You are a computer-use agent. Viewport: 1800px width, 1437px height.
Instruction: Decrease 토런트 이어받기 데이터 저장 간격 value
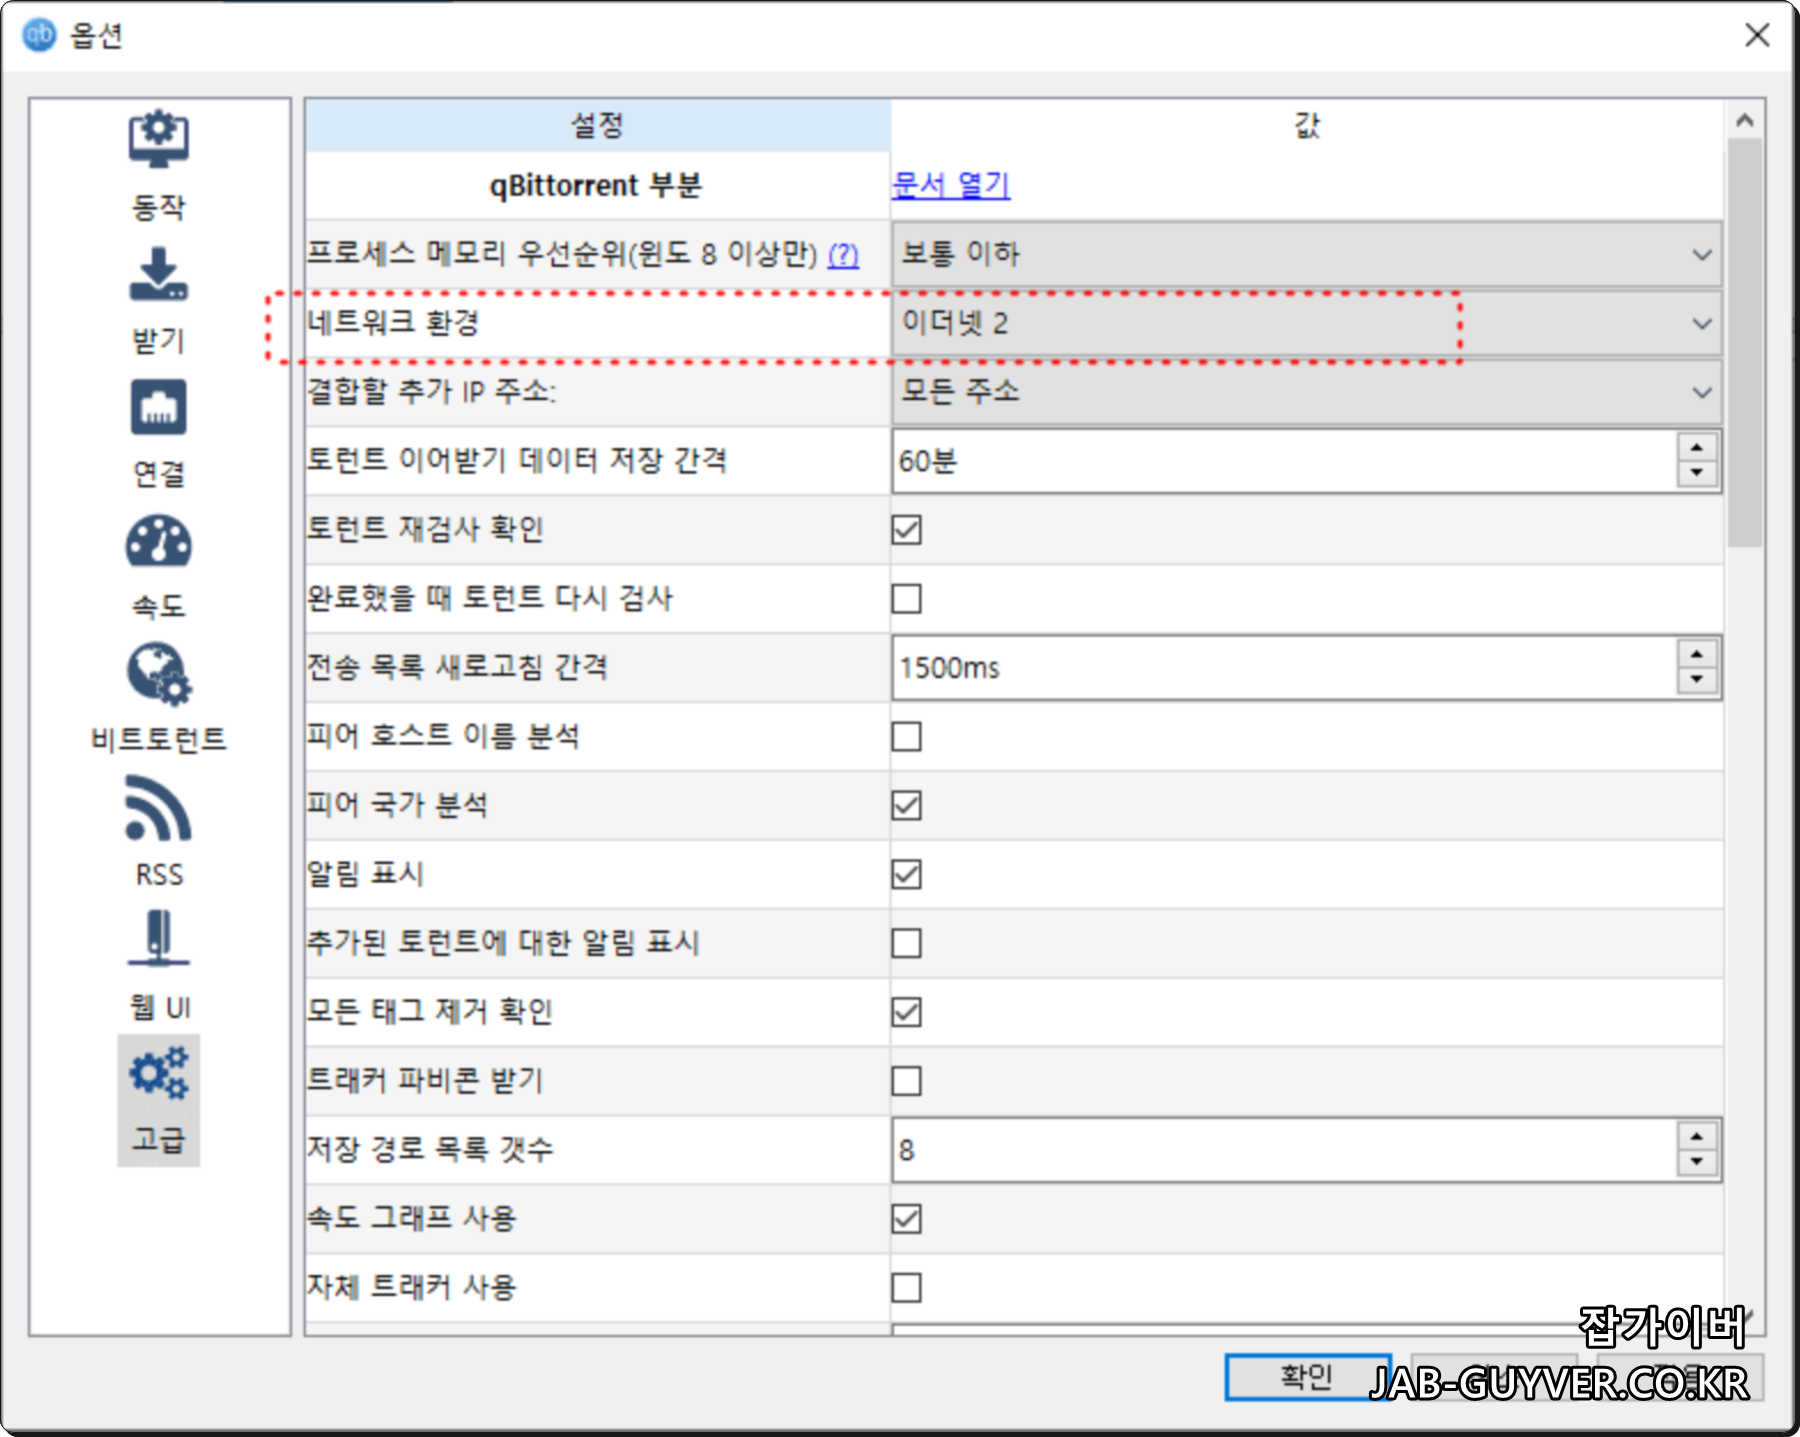[x=1697, y=473]
